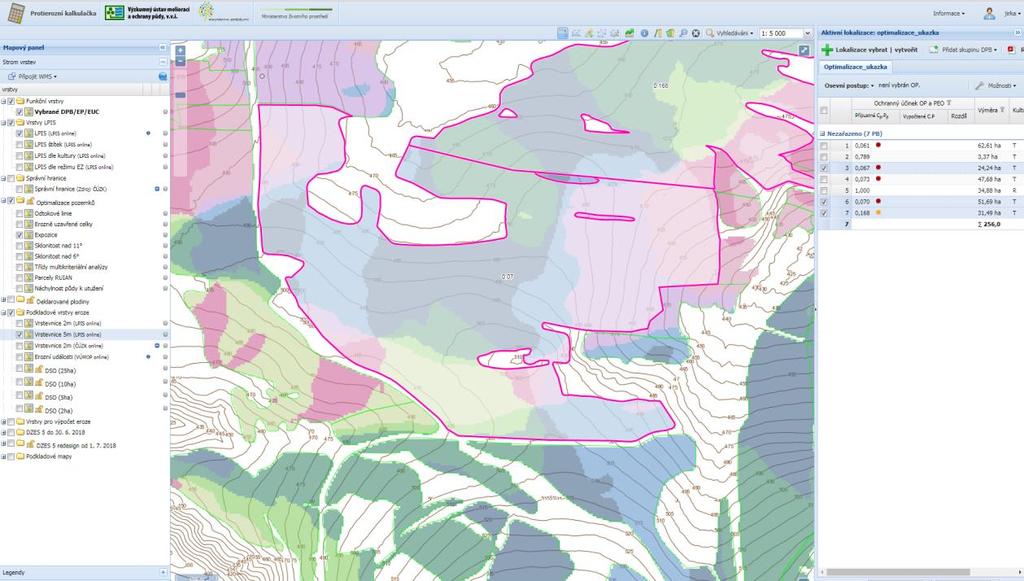
Task: Click the user avatar icon at top right
Action: [989, 13]
